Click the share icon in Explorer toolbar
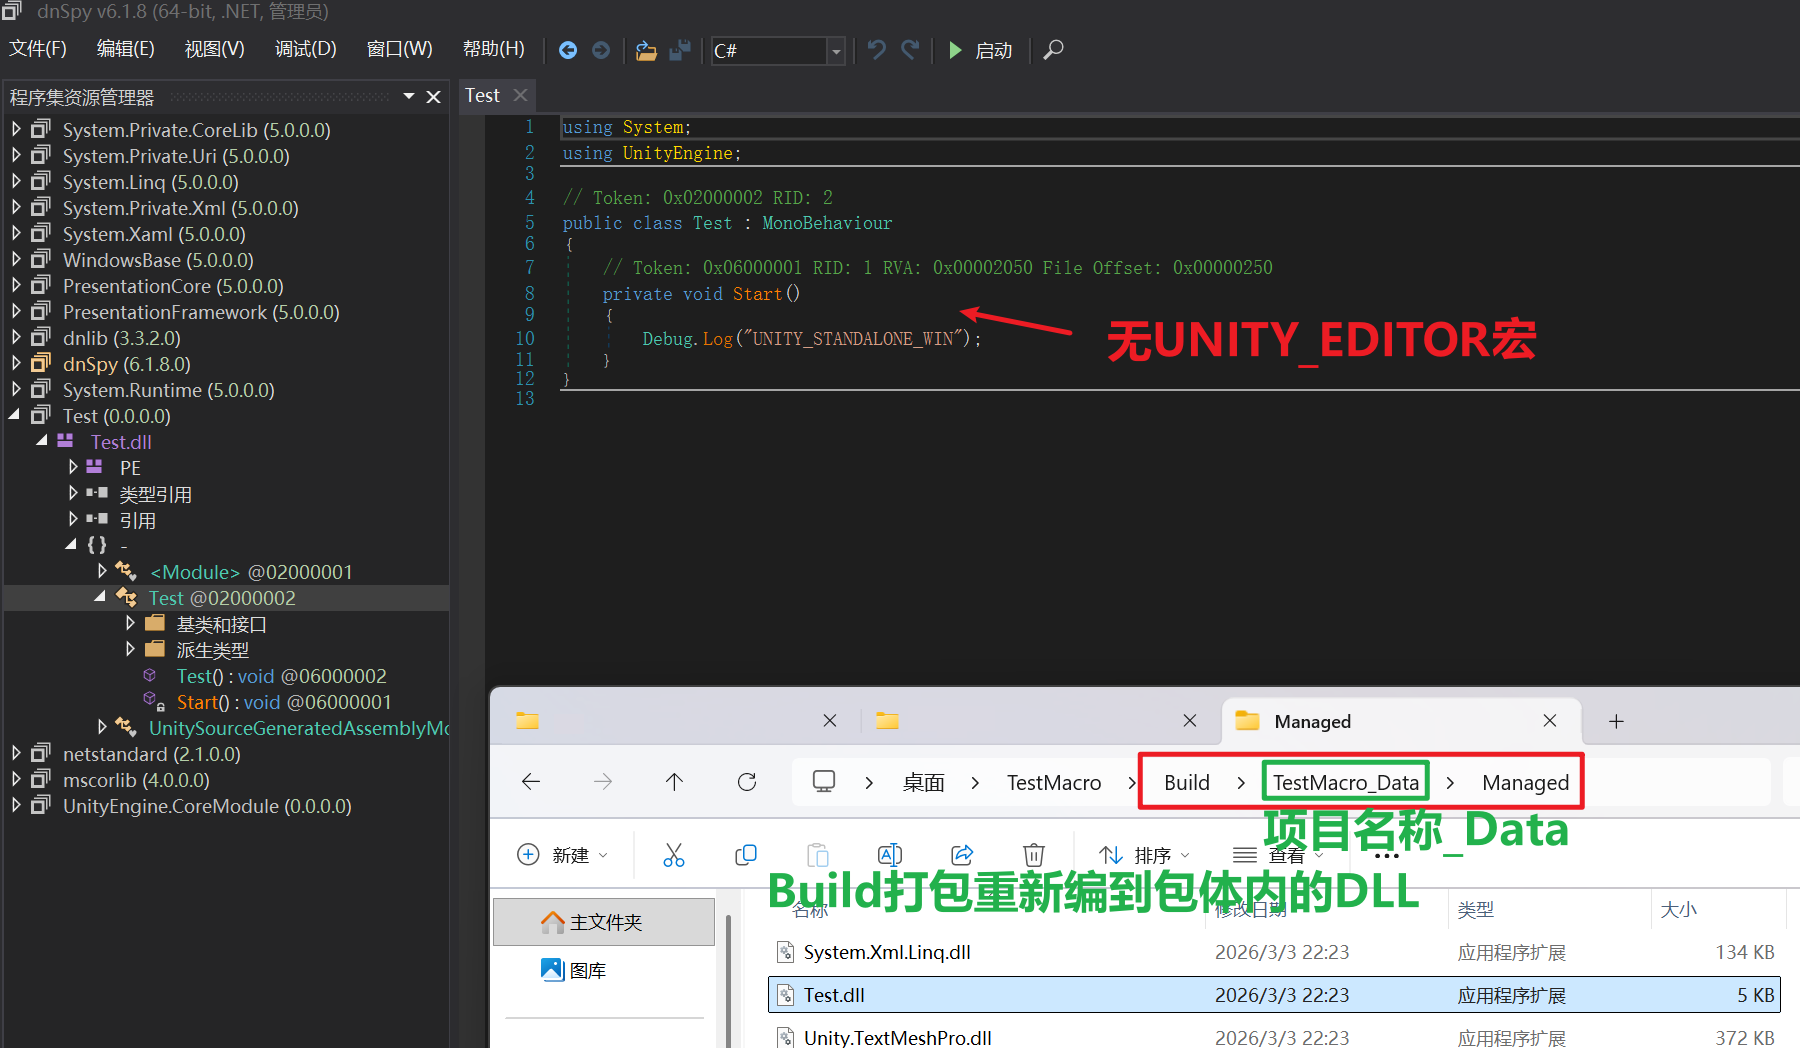 (x=962, y=855)
